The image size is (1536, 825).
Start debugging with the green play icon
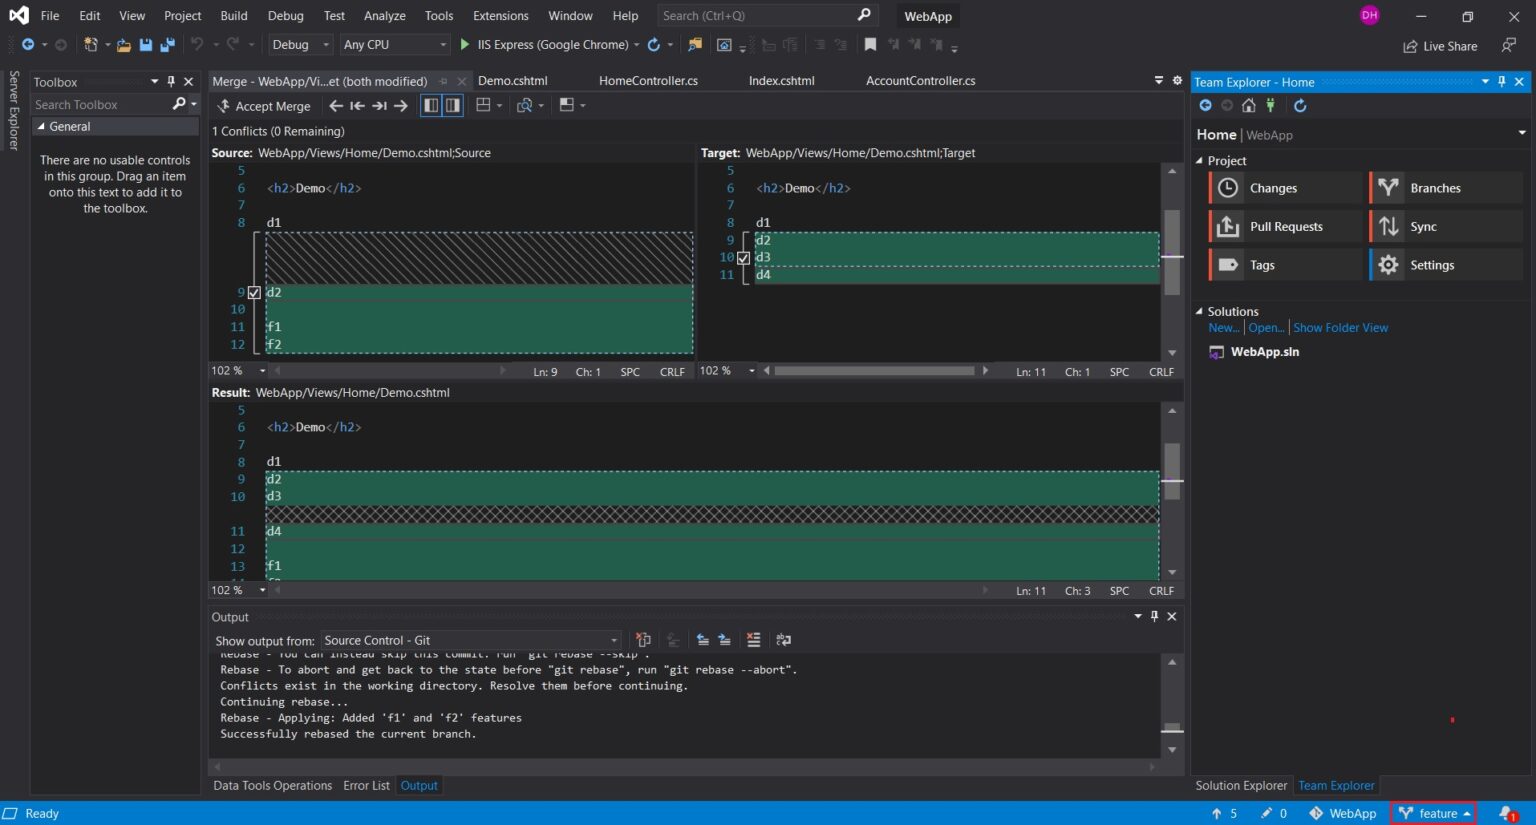(x=464, y=44)
